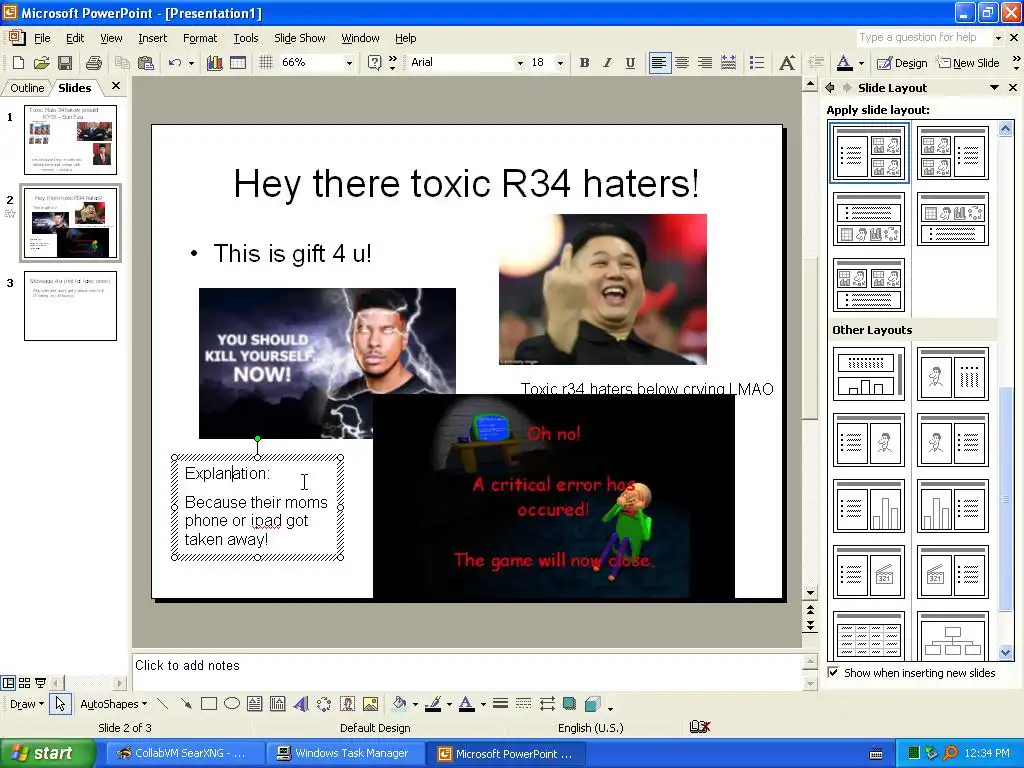Viewport: 1024px width, 768px height.
Task: Open the File menu
Action: [42, 38]
